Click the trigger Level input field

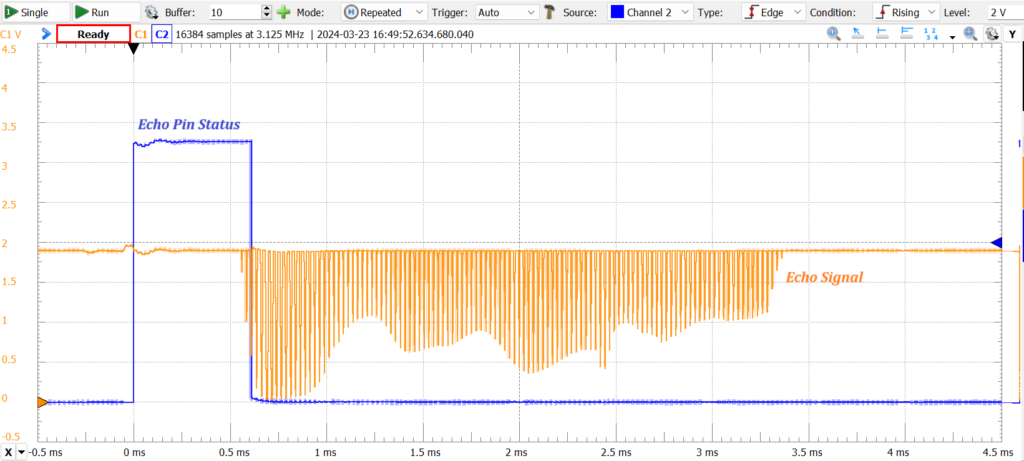click(x=1003, y=13)
